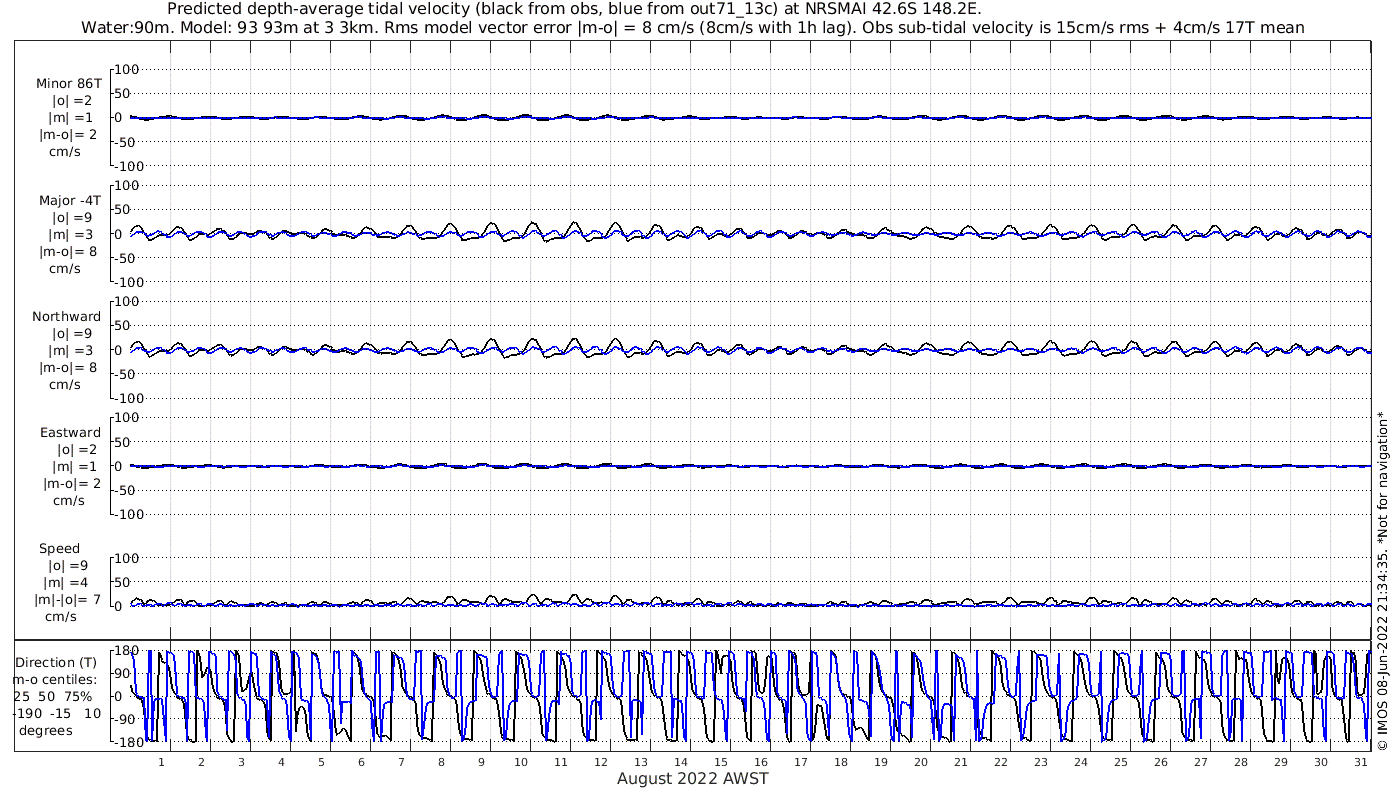Click day '15' on the date axis
The height and width of the screenshot is (800, 1400).
click(x=721, y=762)
